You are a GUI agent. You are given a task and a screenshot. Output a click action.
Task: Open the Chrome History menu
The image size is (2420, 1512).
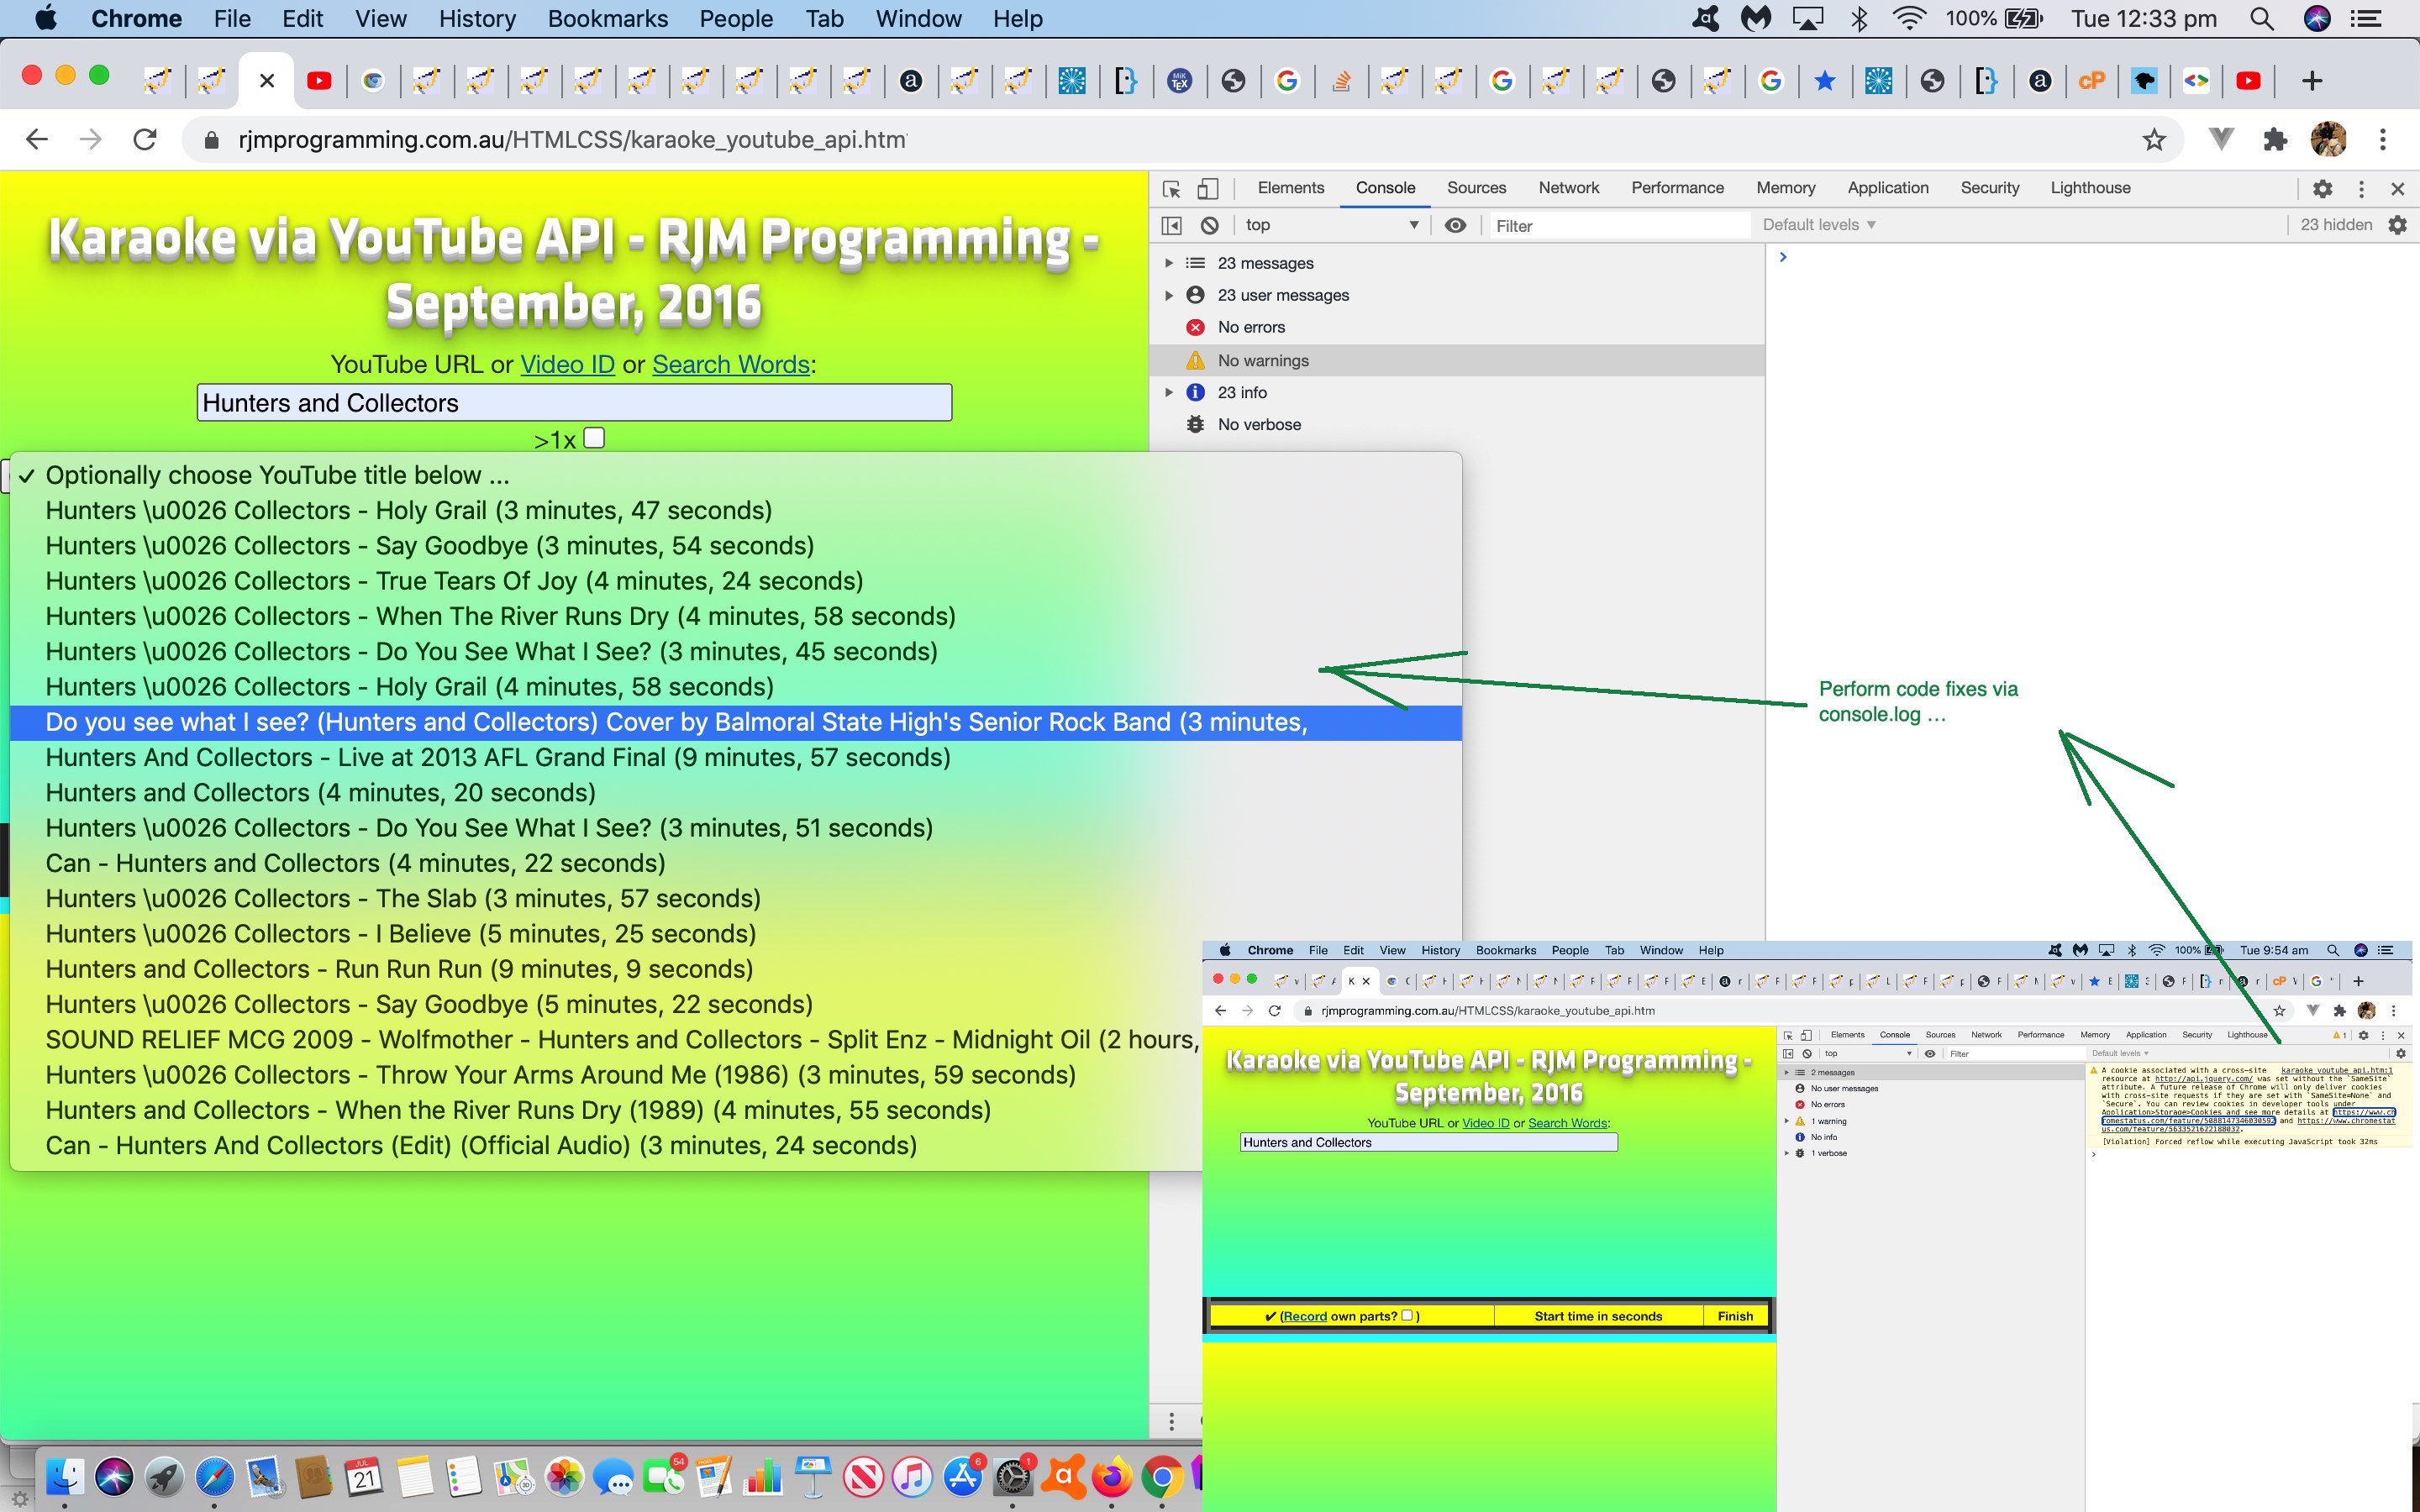pyautogui.click(x=477, y=19)
